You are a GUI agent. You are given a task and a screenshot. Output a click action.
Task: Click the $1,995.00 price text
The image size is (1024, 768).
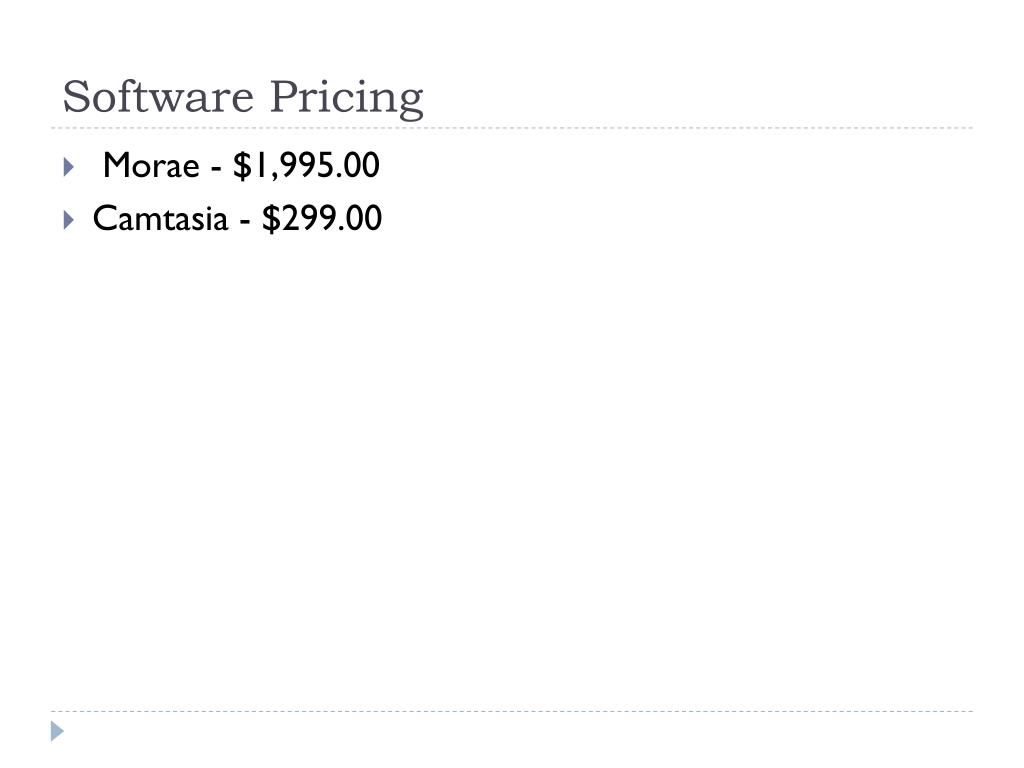click(306, 165)
